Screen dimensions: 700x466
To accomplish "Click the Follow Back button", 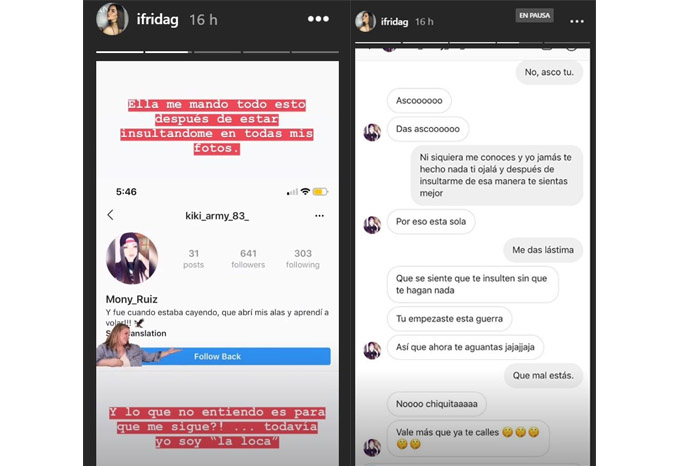I will click(x=217, y=356).
